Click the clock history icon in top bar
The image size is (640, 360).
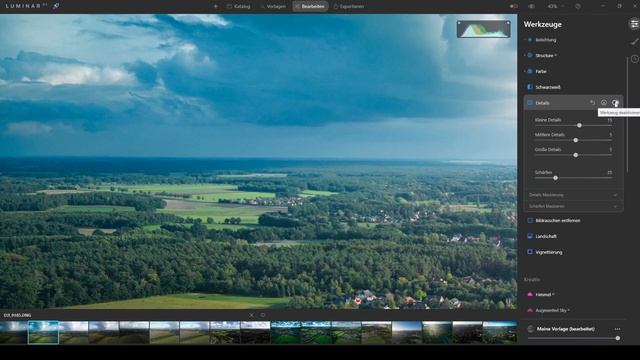click(x=578, y=7)
